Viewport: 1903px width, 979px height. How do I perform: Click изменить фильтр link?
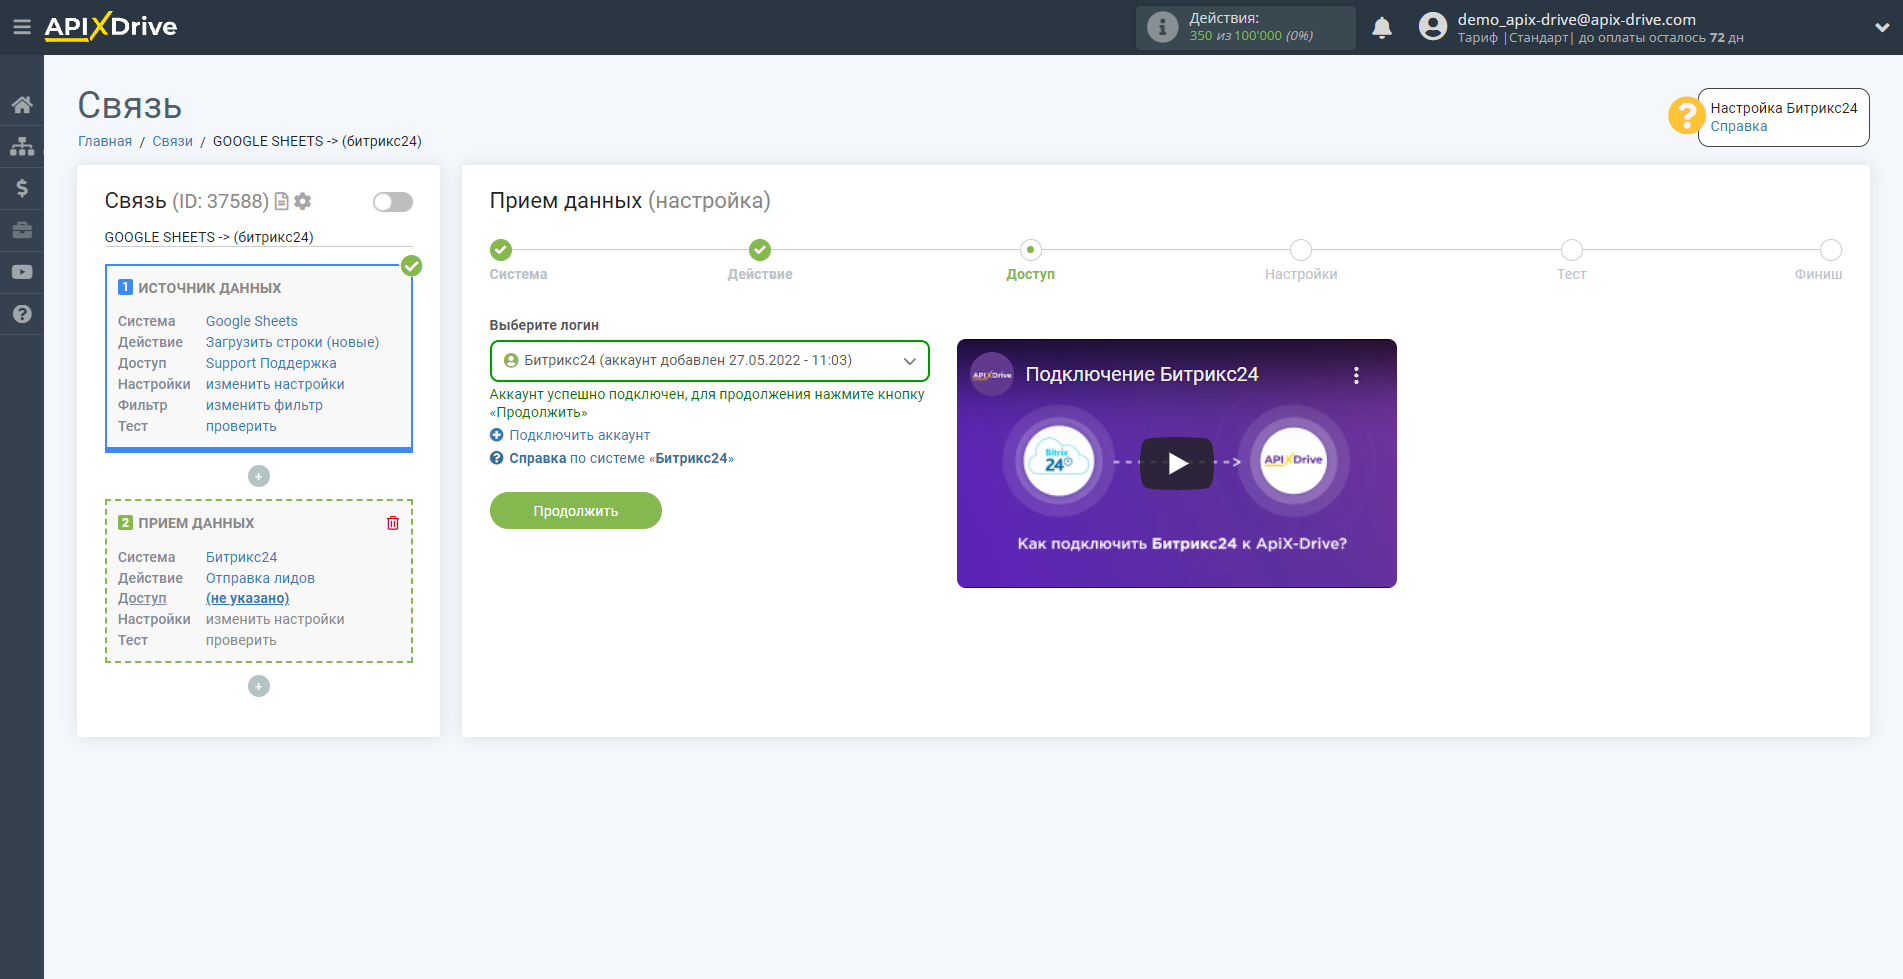[x=264, y=405]
